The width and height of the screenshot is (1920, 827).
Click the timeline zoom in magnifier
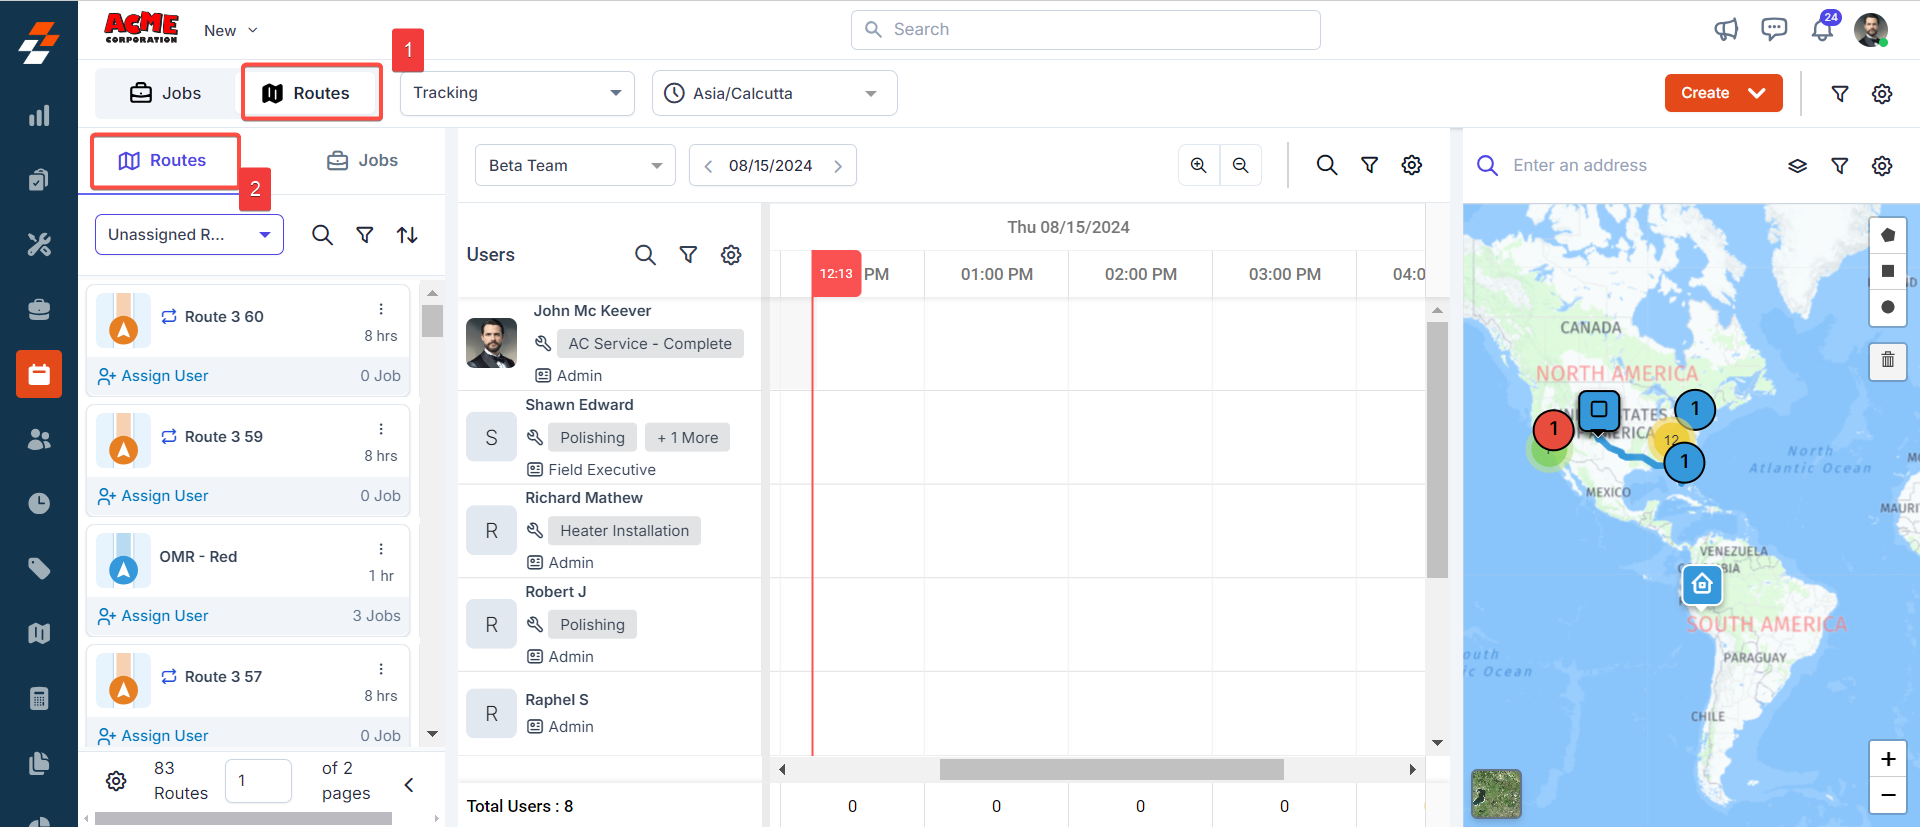point(1198,165)
